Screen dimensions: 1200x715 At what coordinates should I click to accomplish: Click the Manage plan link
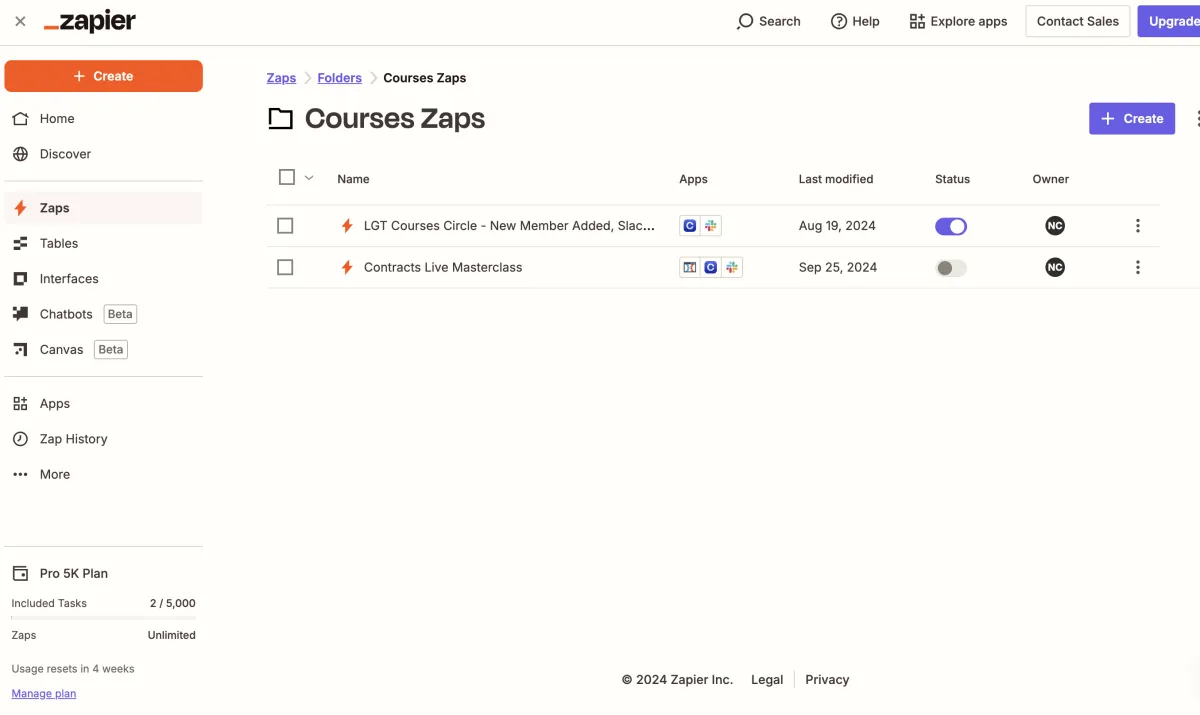[x=44, y=694]
